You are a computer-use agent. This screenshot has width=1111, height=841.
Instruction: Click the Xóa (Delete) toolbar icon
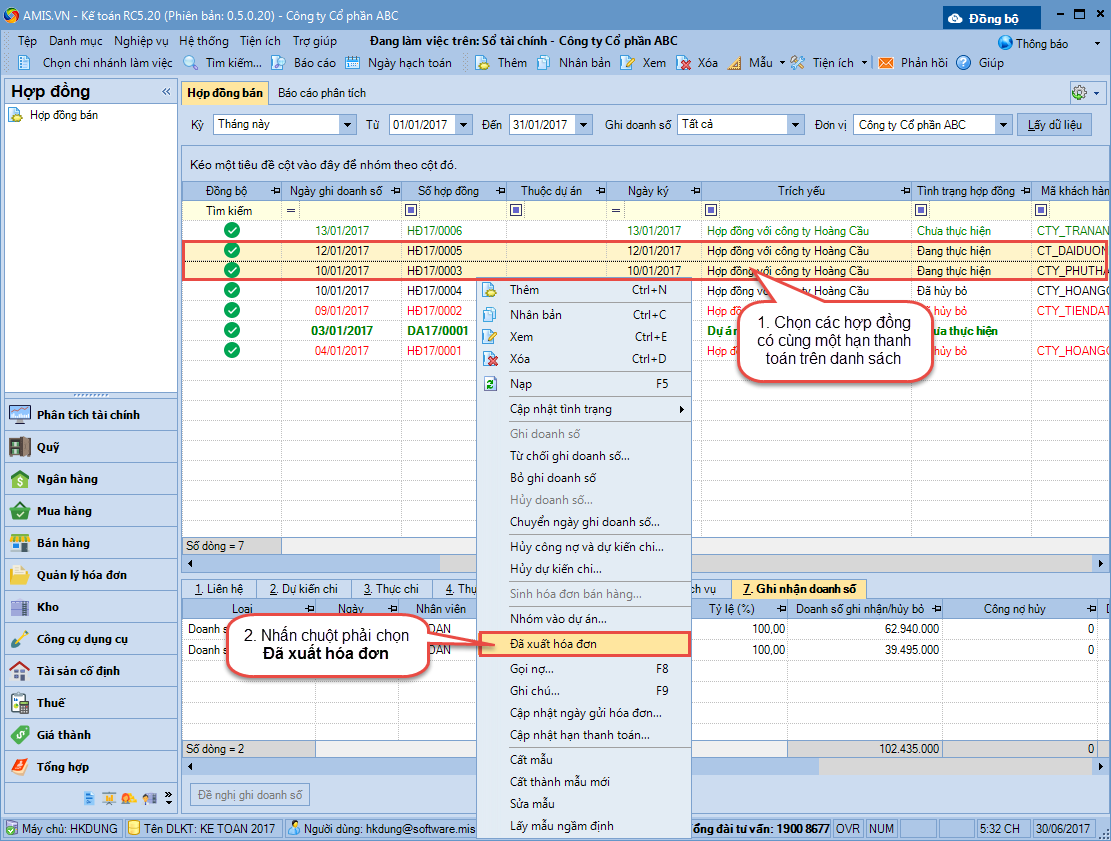685,63
